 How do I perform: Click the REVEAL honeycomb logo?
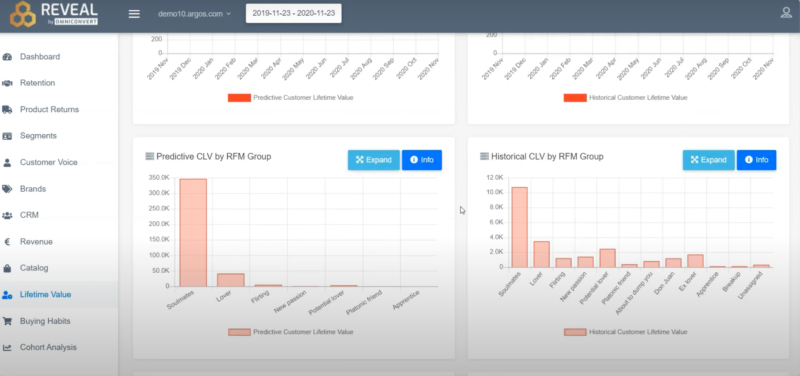click(23, 14)
